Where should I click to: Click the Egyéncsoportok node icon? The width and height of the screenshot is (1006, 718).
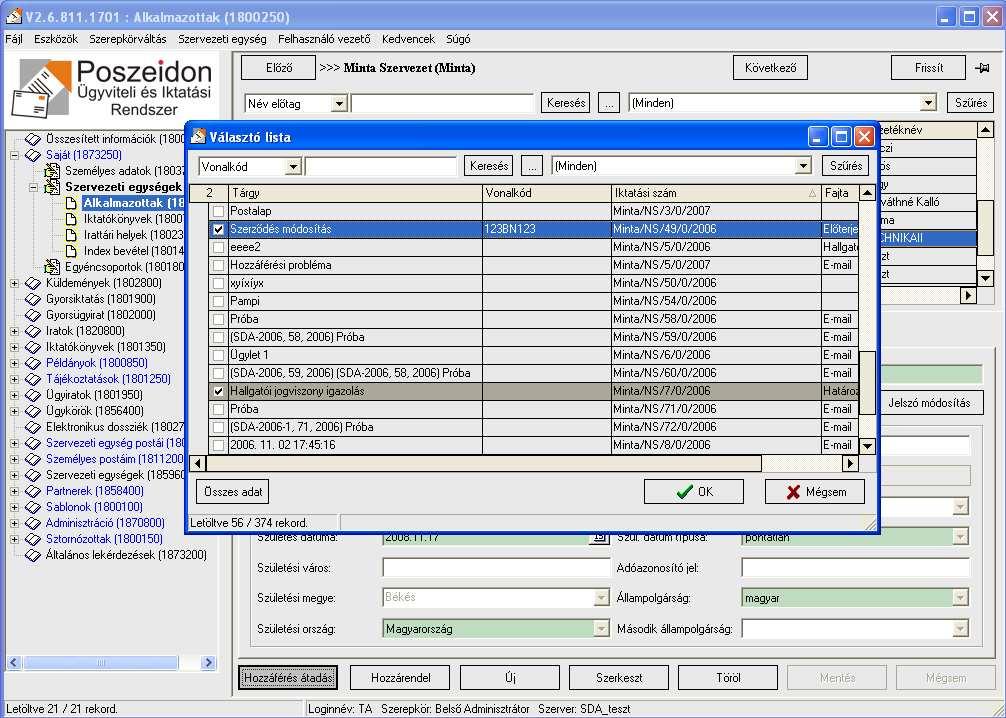[x=52, y=266]
